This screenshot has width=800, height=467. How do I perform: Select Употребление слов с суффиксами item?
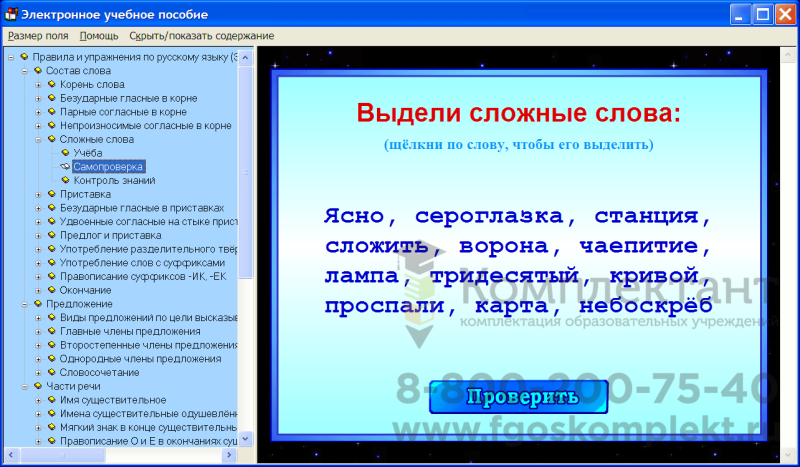coord(142,262)
